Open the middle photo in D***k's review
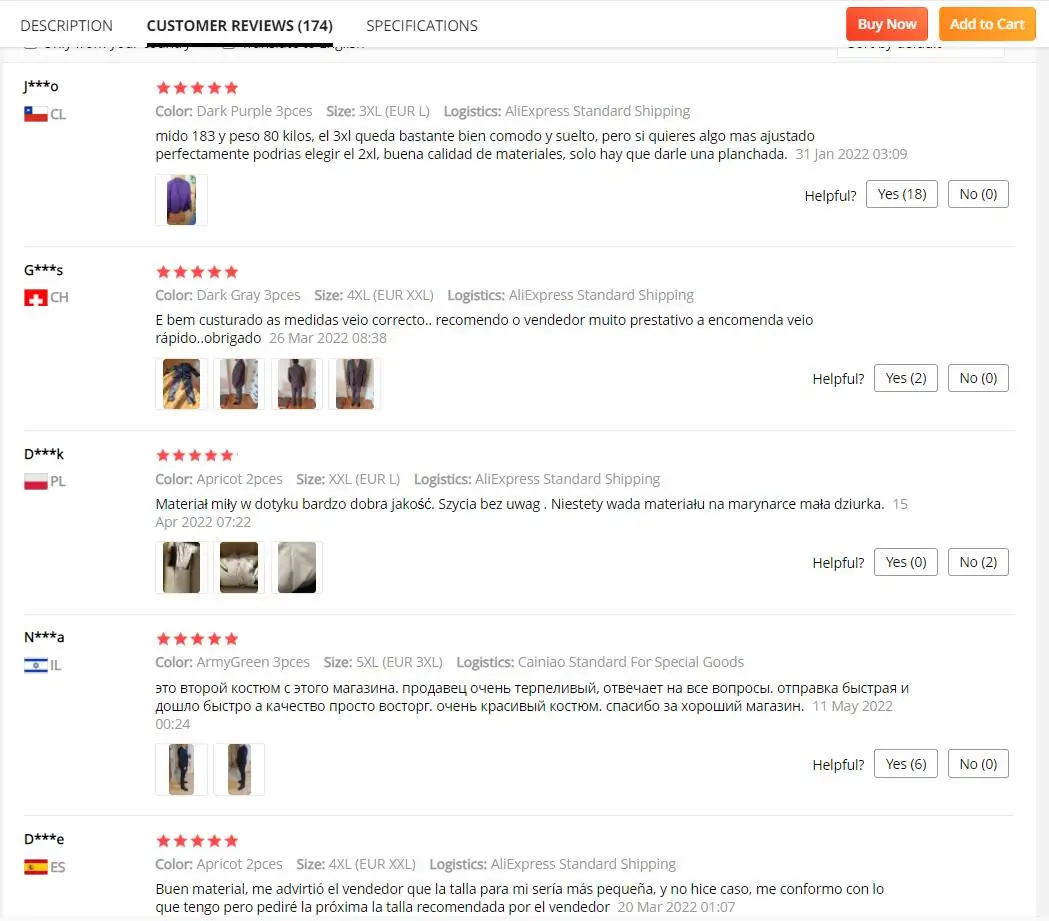This screenshot has width=1049, height=921. (239, 568)
